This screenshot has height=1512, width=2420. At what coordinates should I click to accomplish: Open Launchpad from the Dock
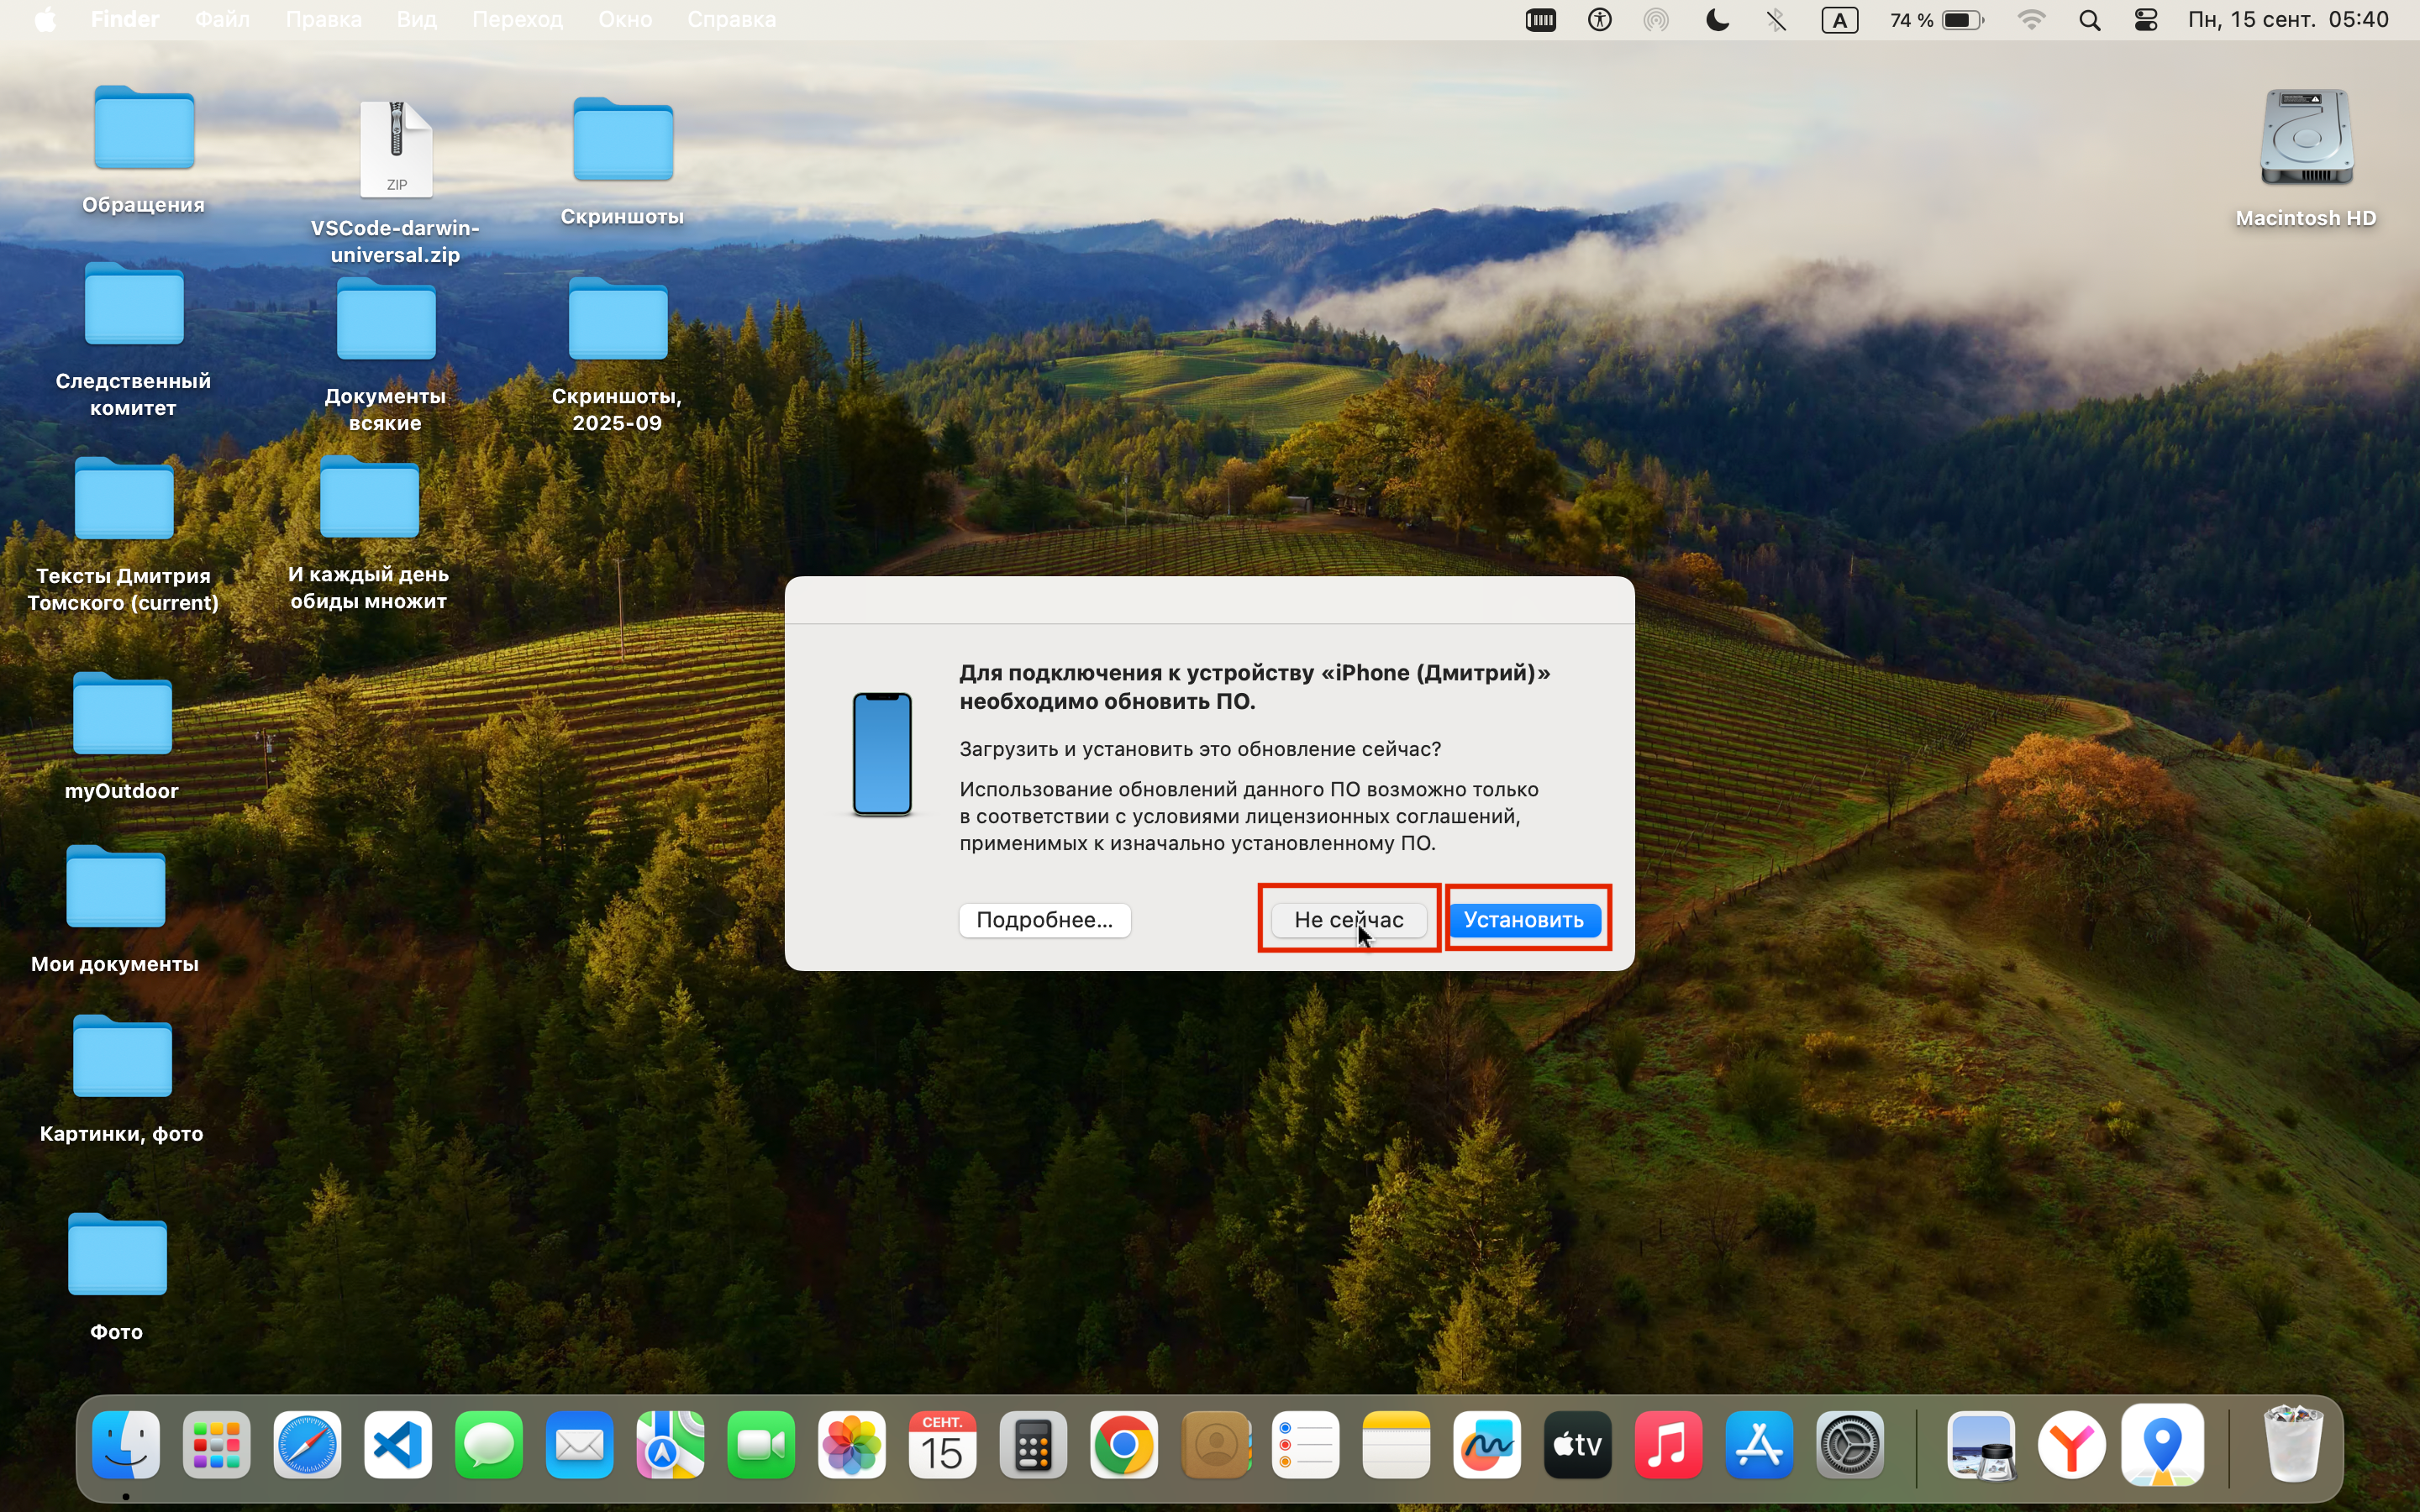[x=217, y=1445]
